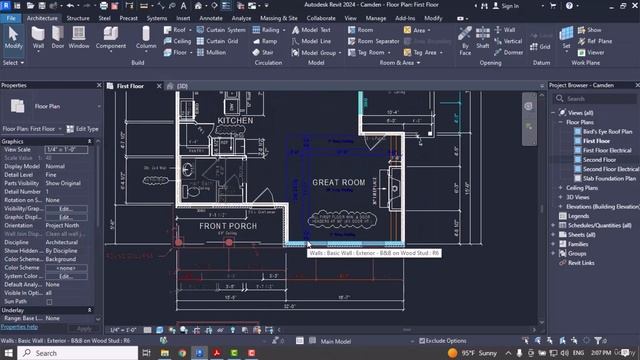640x360 pixels.
Task: Toggle the Exclude Options checkbox
Action: pos(422,341)
